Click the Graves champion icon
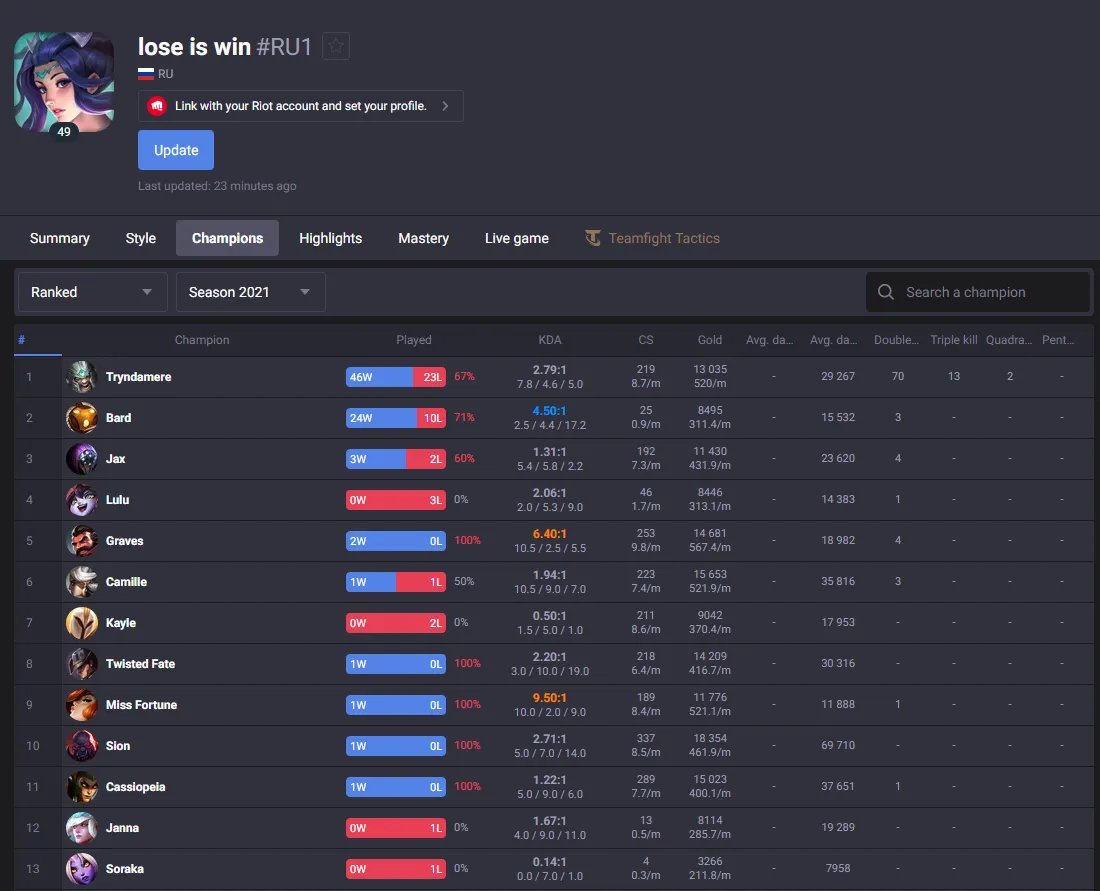 click(81, 541)
